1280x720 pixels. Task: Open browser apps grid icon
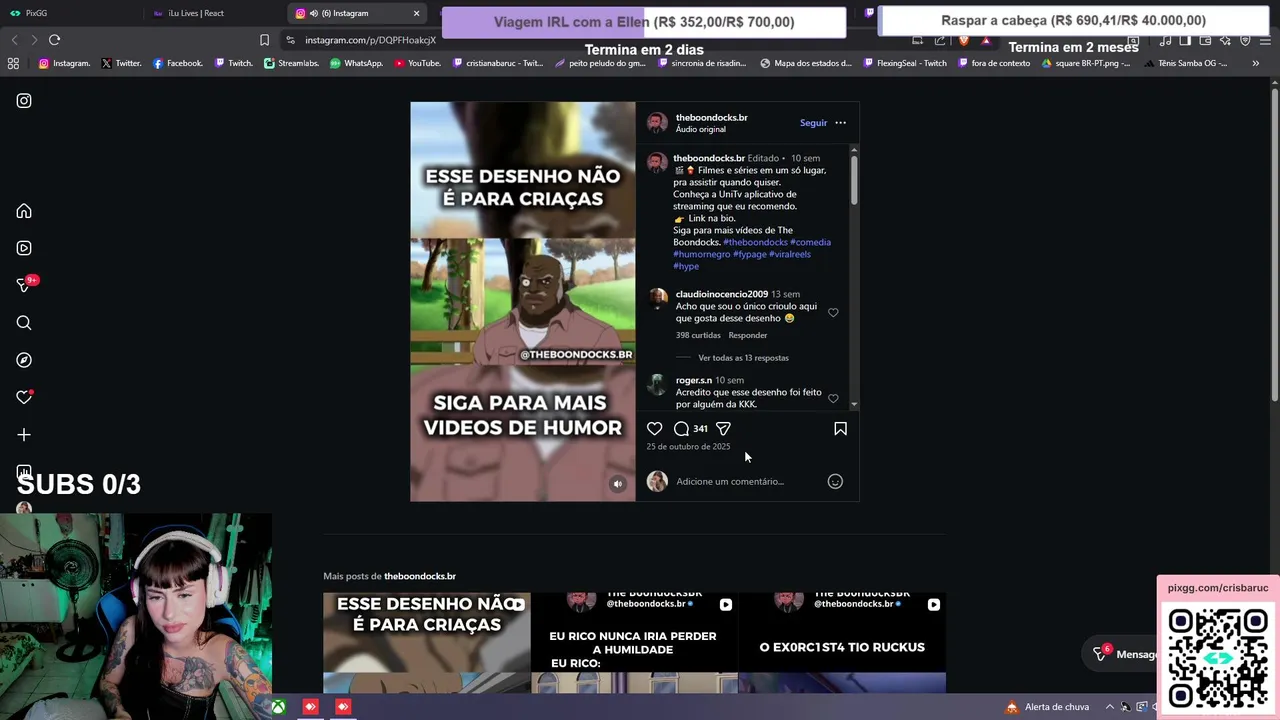coord(13,63)
